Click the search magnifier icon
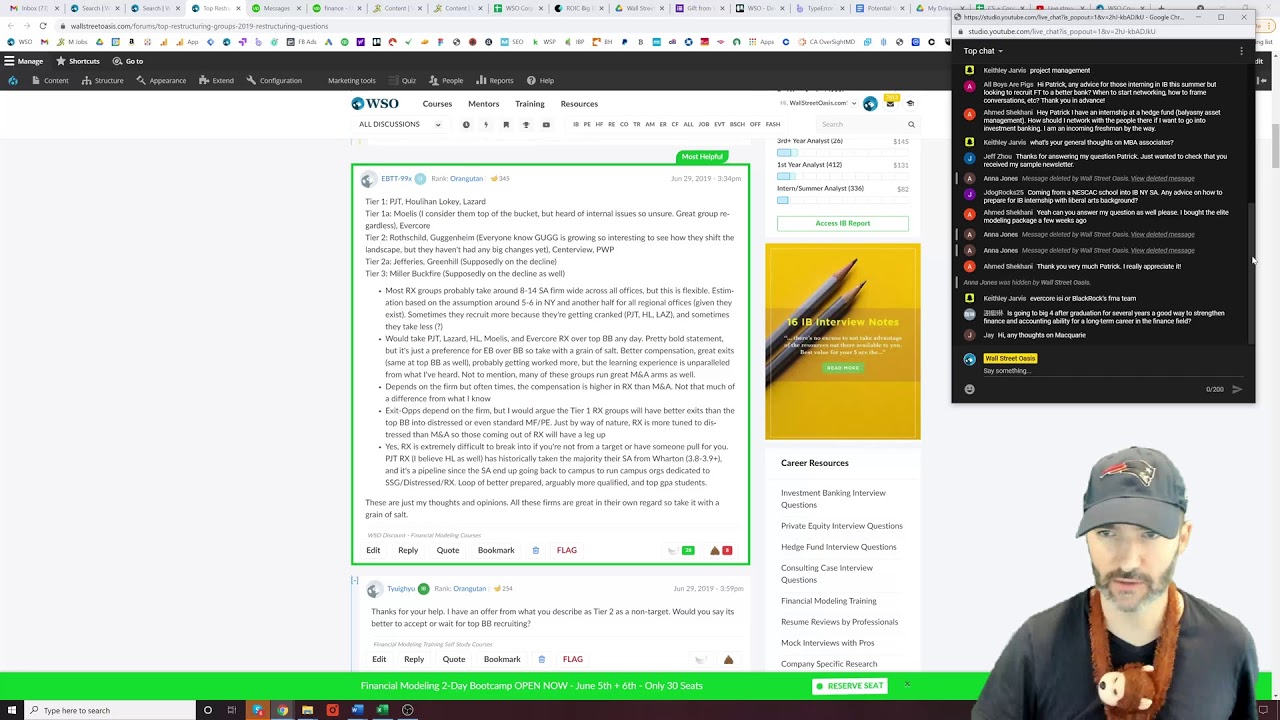This screenshot has width=1280, height=720. (x=911, y=125)
